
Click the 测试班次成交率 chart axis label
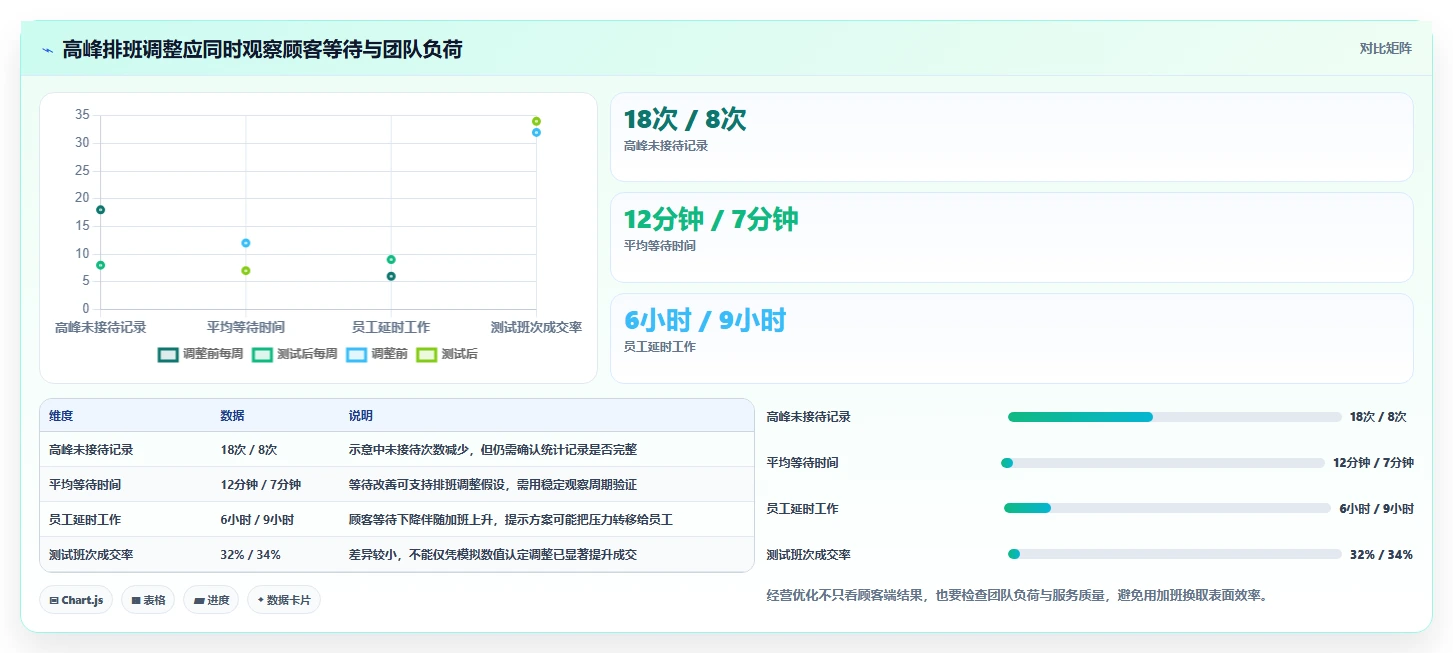click(x=536, y=327)
